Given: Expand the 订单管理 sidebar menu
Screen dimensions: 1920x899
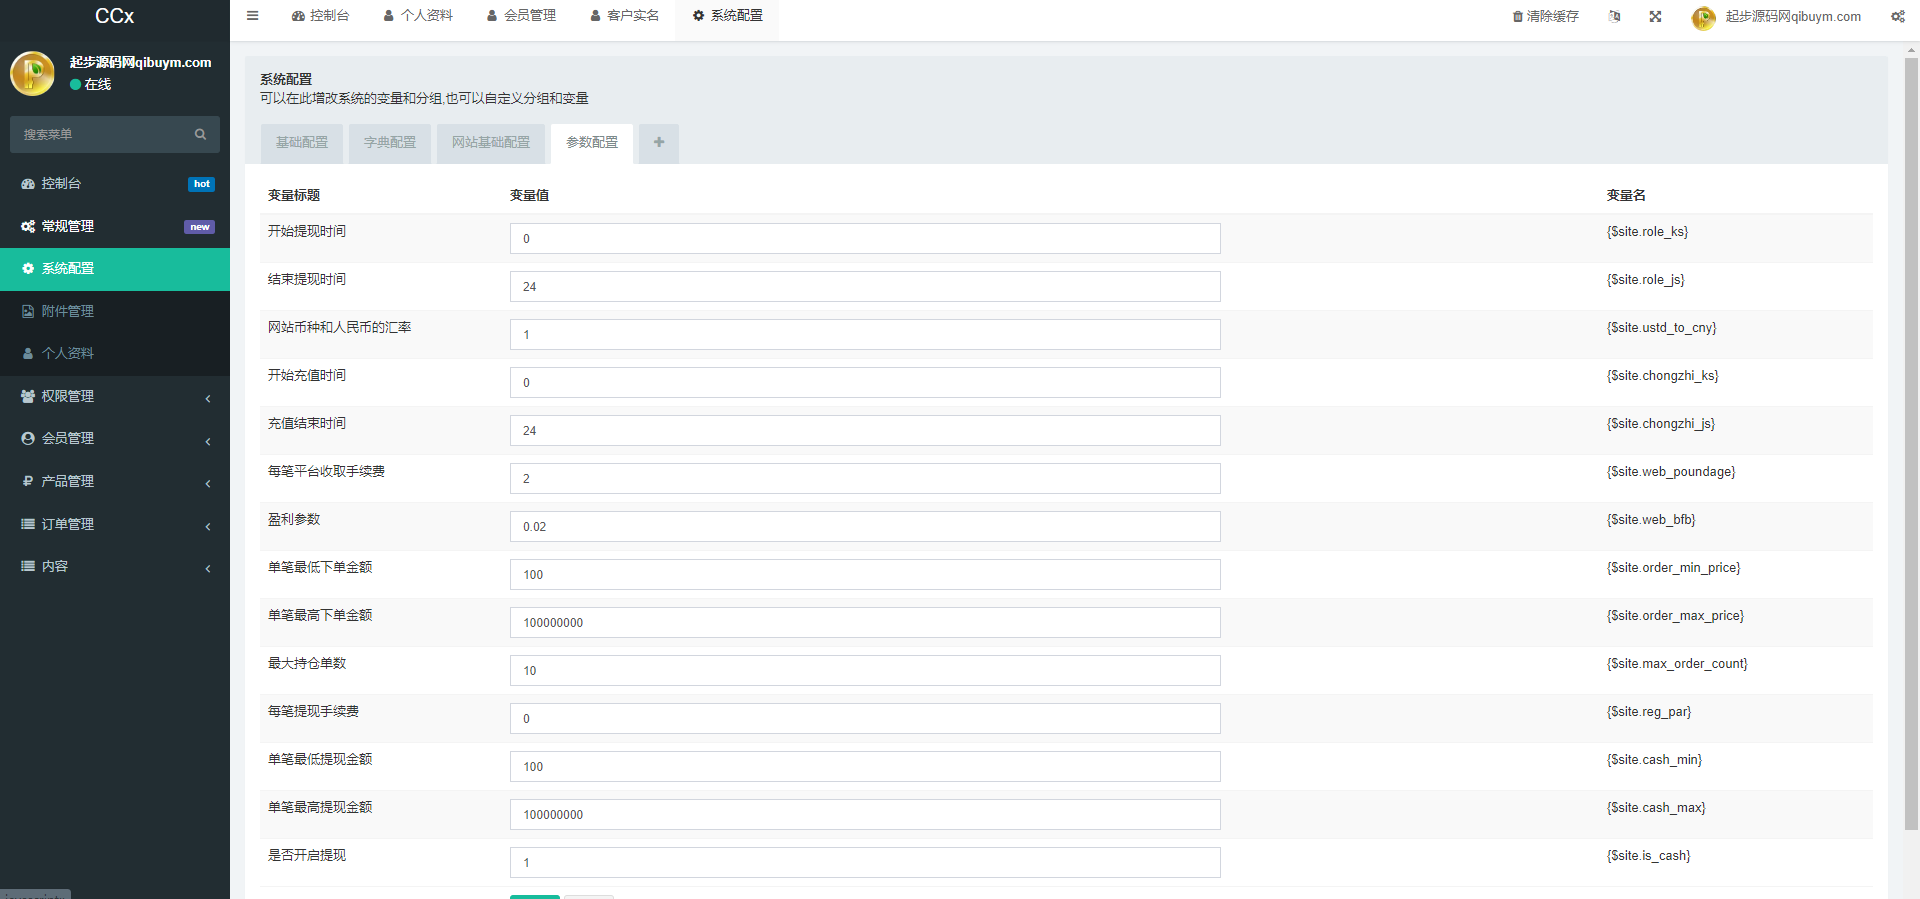Looking at the screenshot, I should tap(114, 524).
